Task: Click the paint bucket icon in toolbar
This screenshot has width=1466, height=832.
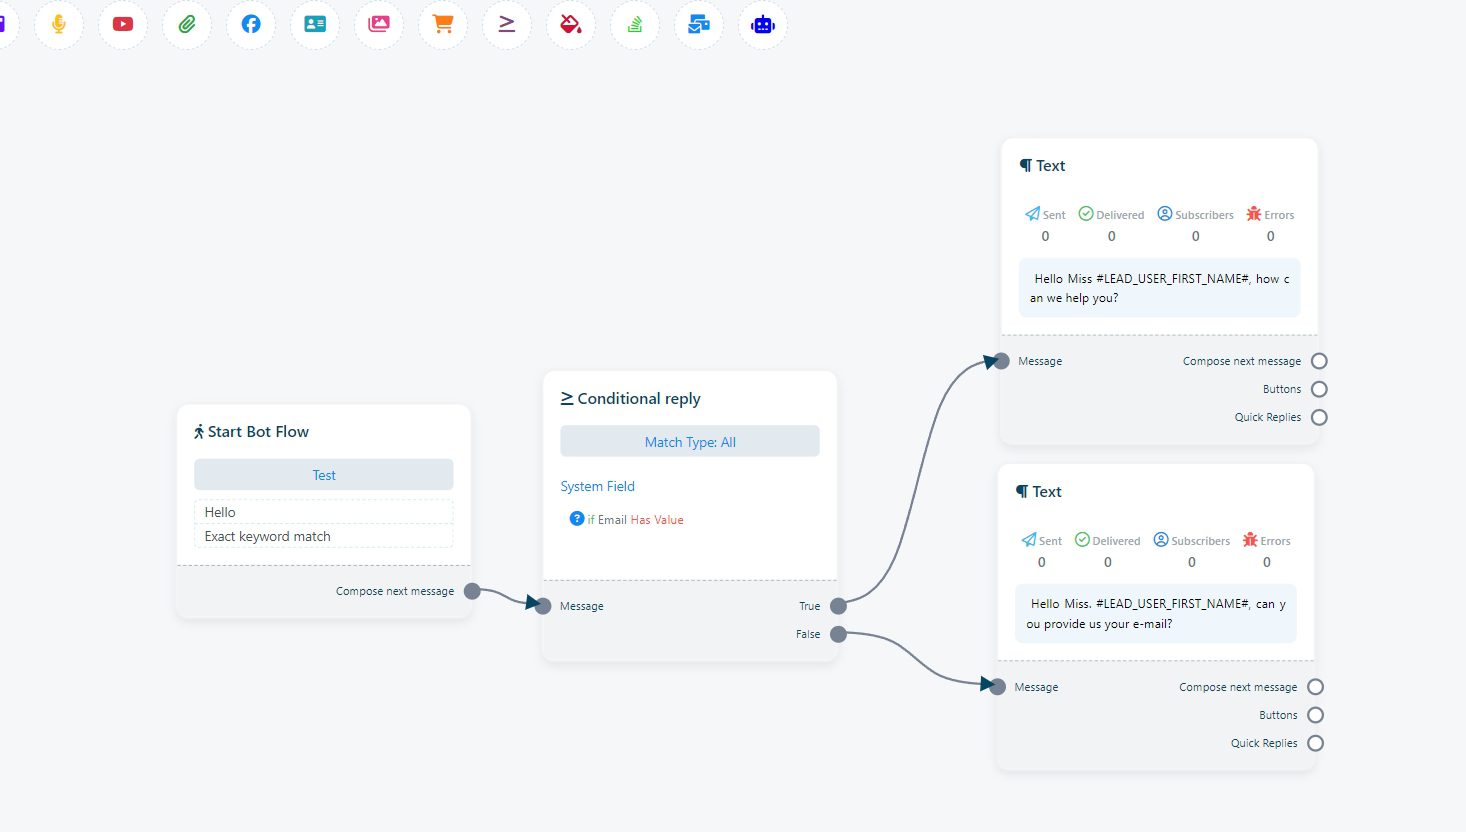Action: [x=571, y=25]
